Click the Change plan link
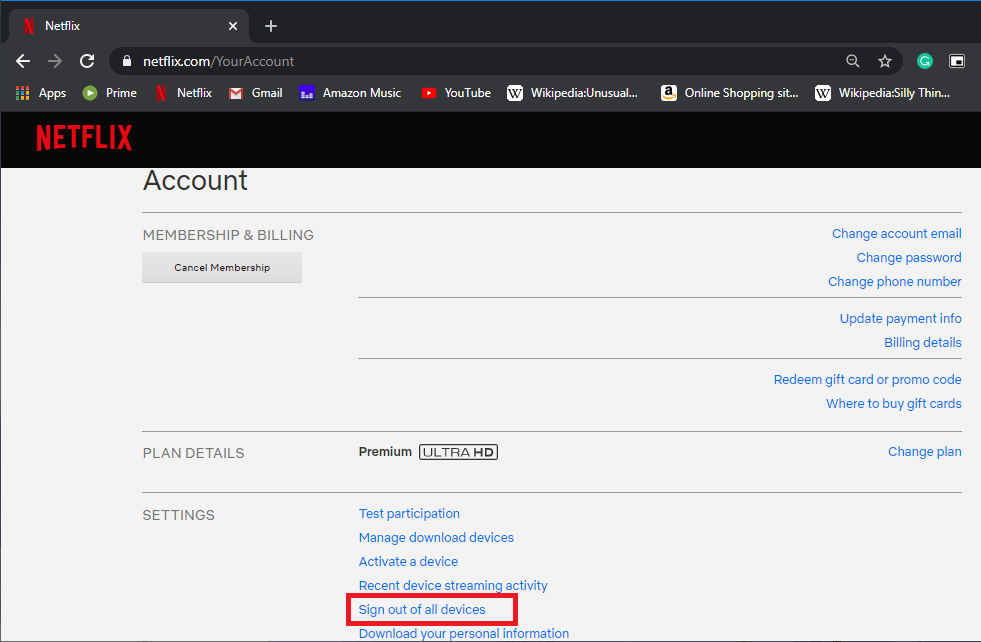This screenshot has height=642, width=981. 925,452
